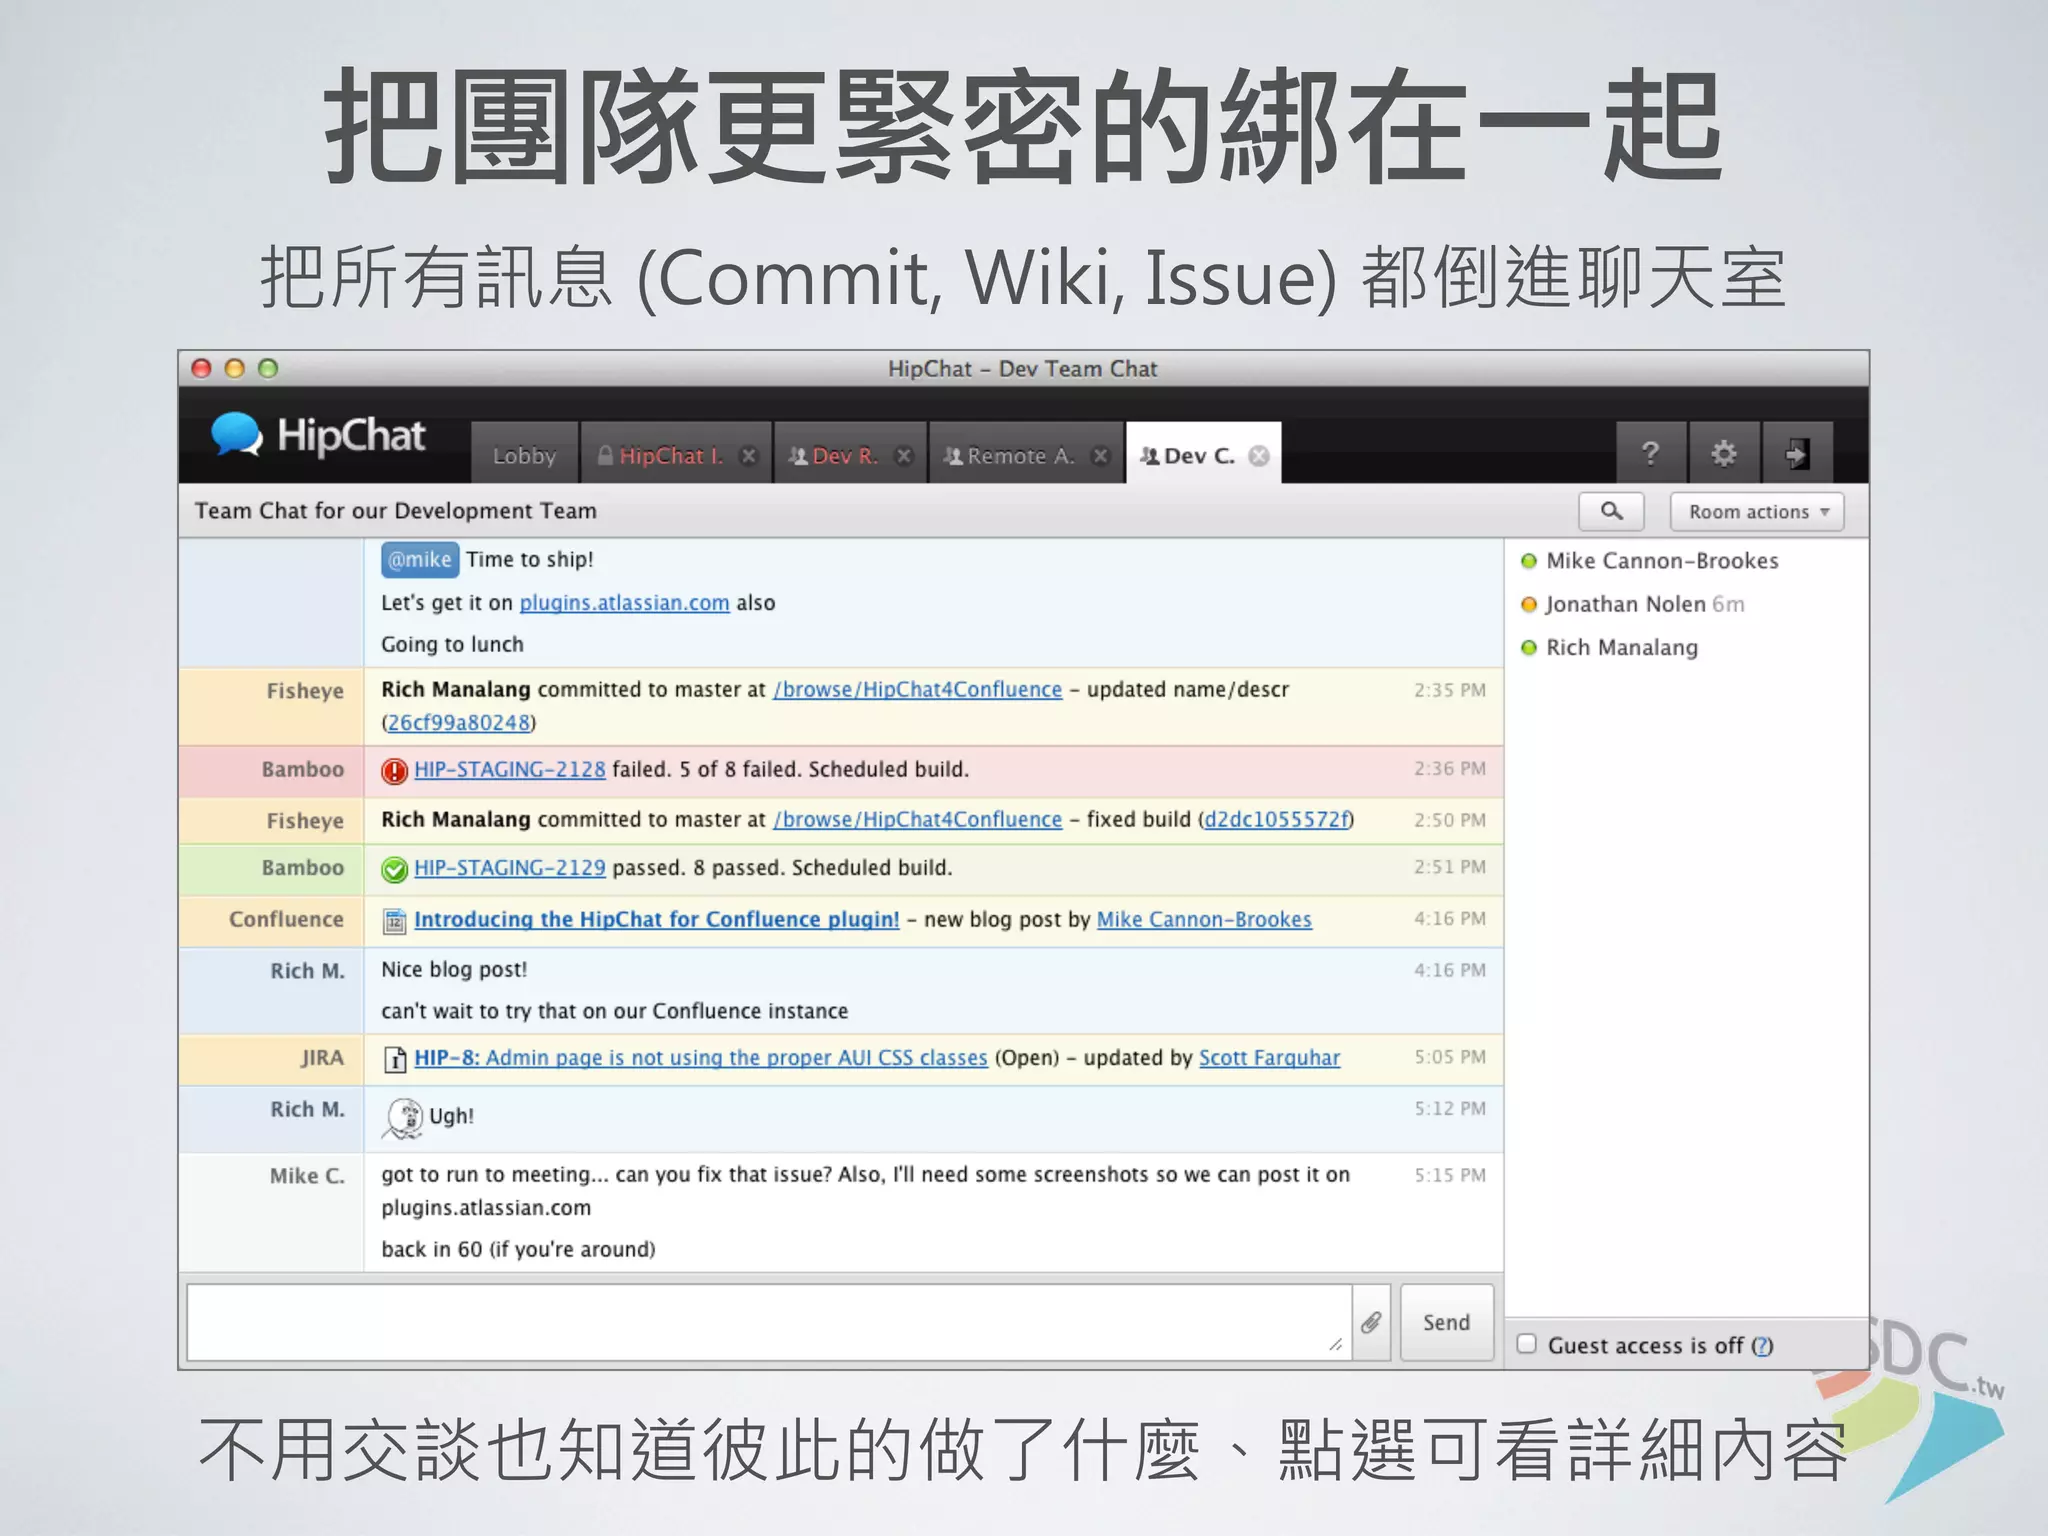Click the Confluence blog post calendar icon
Image resolution: width=2048 pixels, height=1536 pixels.
[x=394, y=921]
